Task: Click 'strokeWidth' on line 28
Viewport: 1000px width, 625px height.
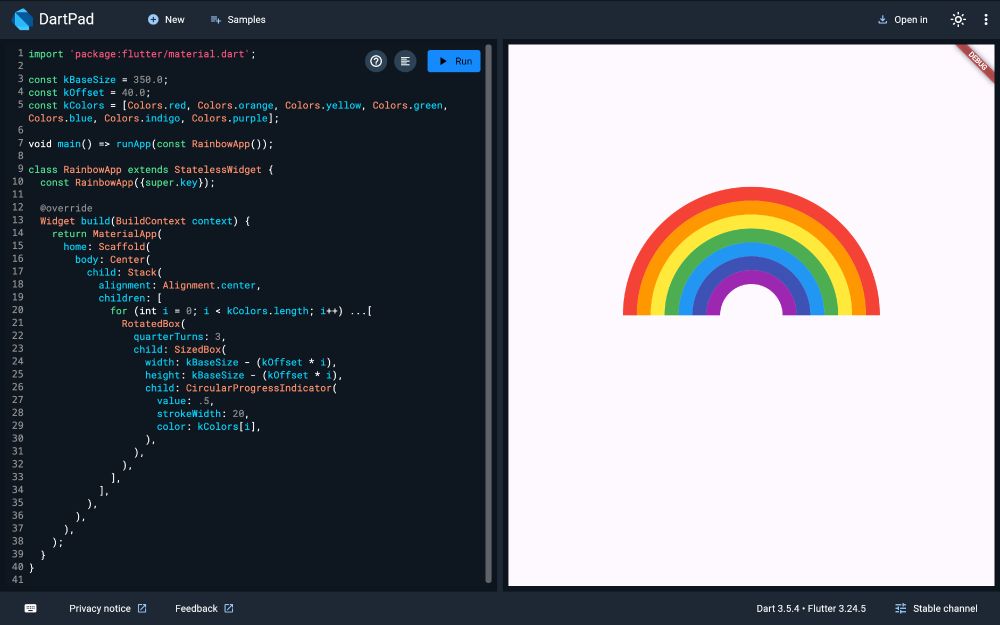Action: [x=189, y=414]
